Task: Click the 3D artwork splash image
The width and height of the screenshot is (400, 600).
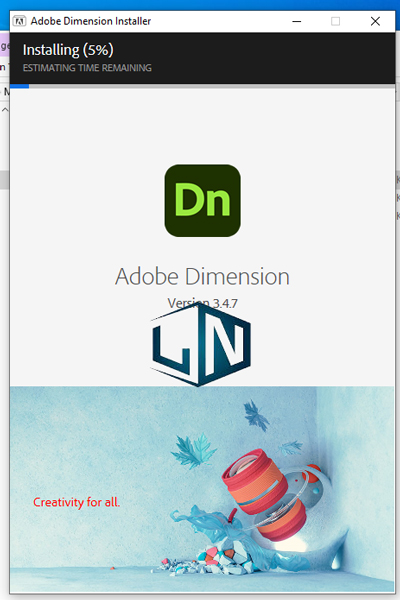Action: 202,489
